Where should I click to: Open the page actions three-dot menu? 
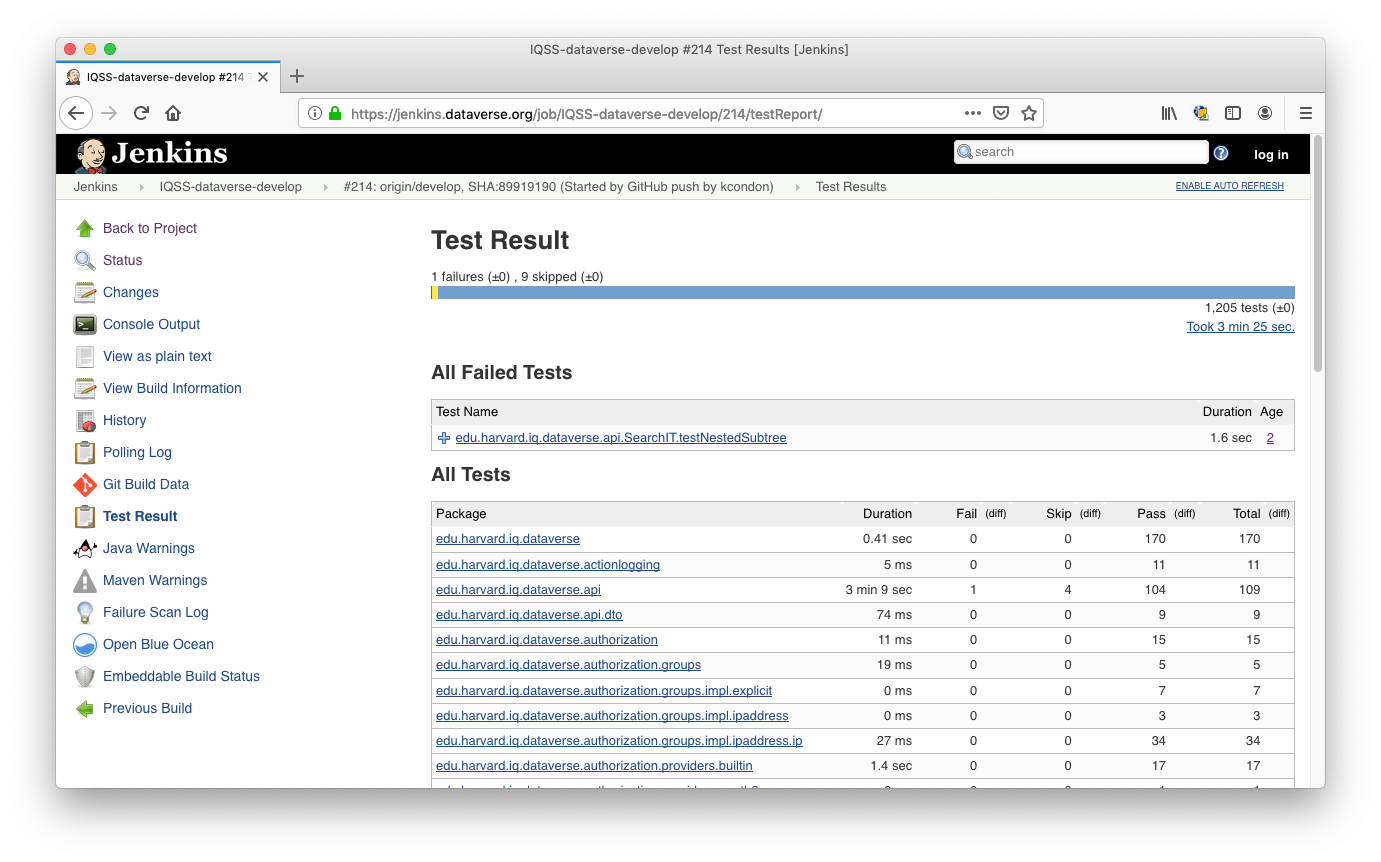(x=972, y=113)
